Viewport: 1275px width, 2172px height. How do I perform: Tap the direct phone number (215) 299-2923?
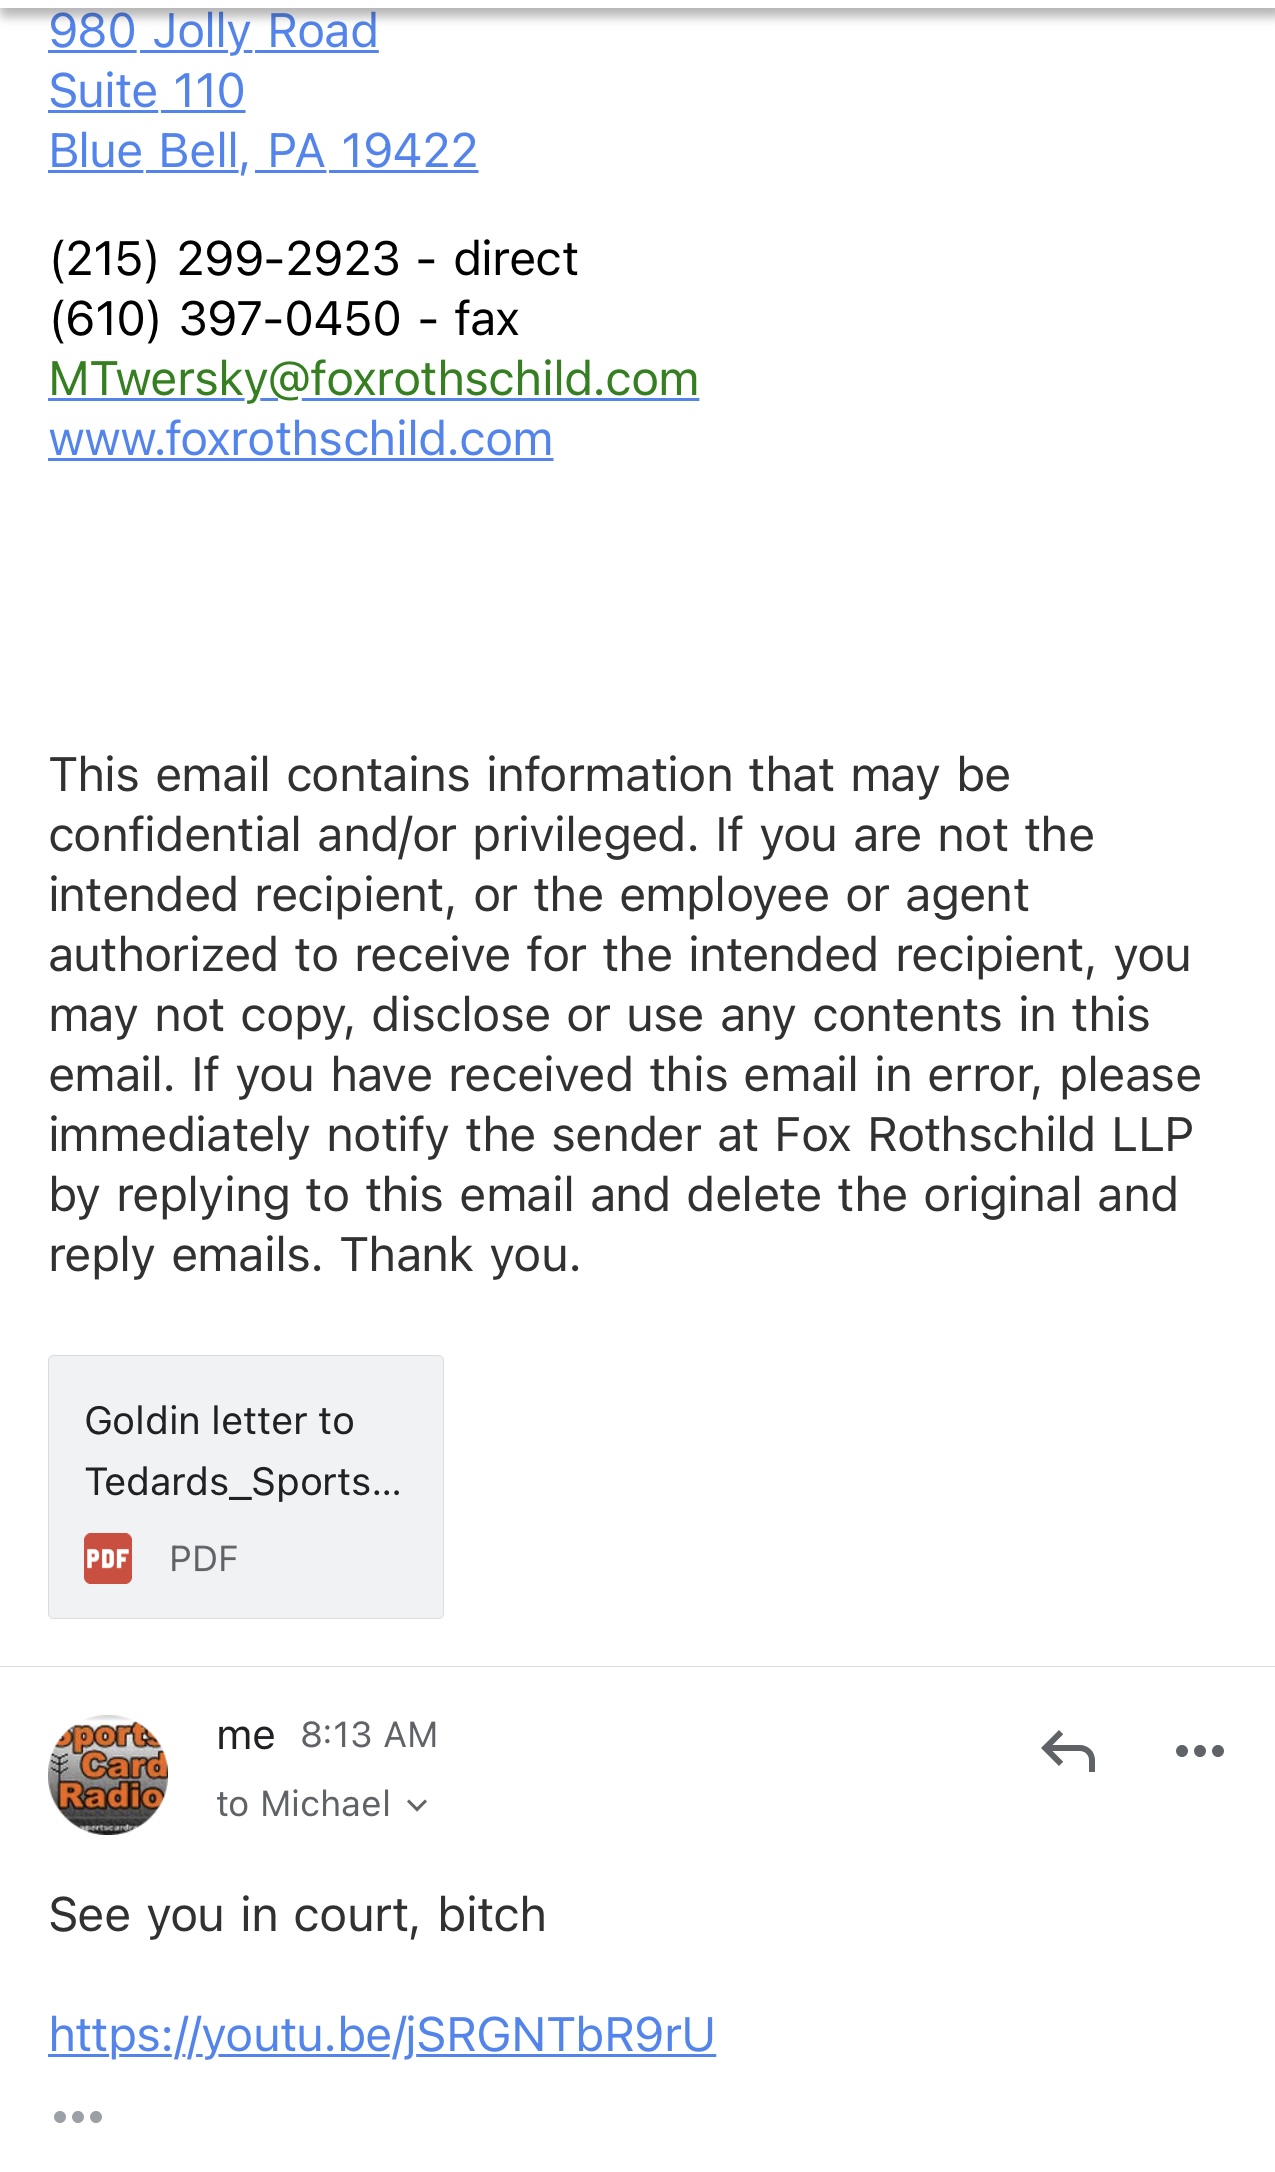225,259
